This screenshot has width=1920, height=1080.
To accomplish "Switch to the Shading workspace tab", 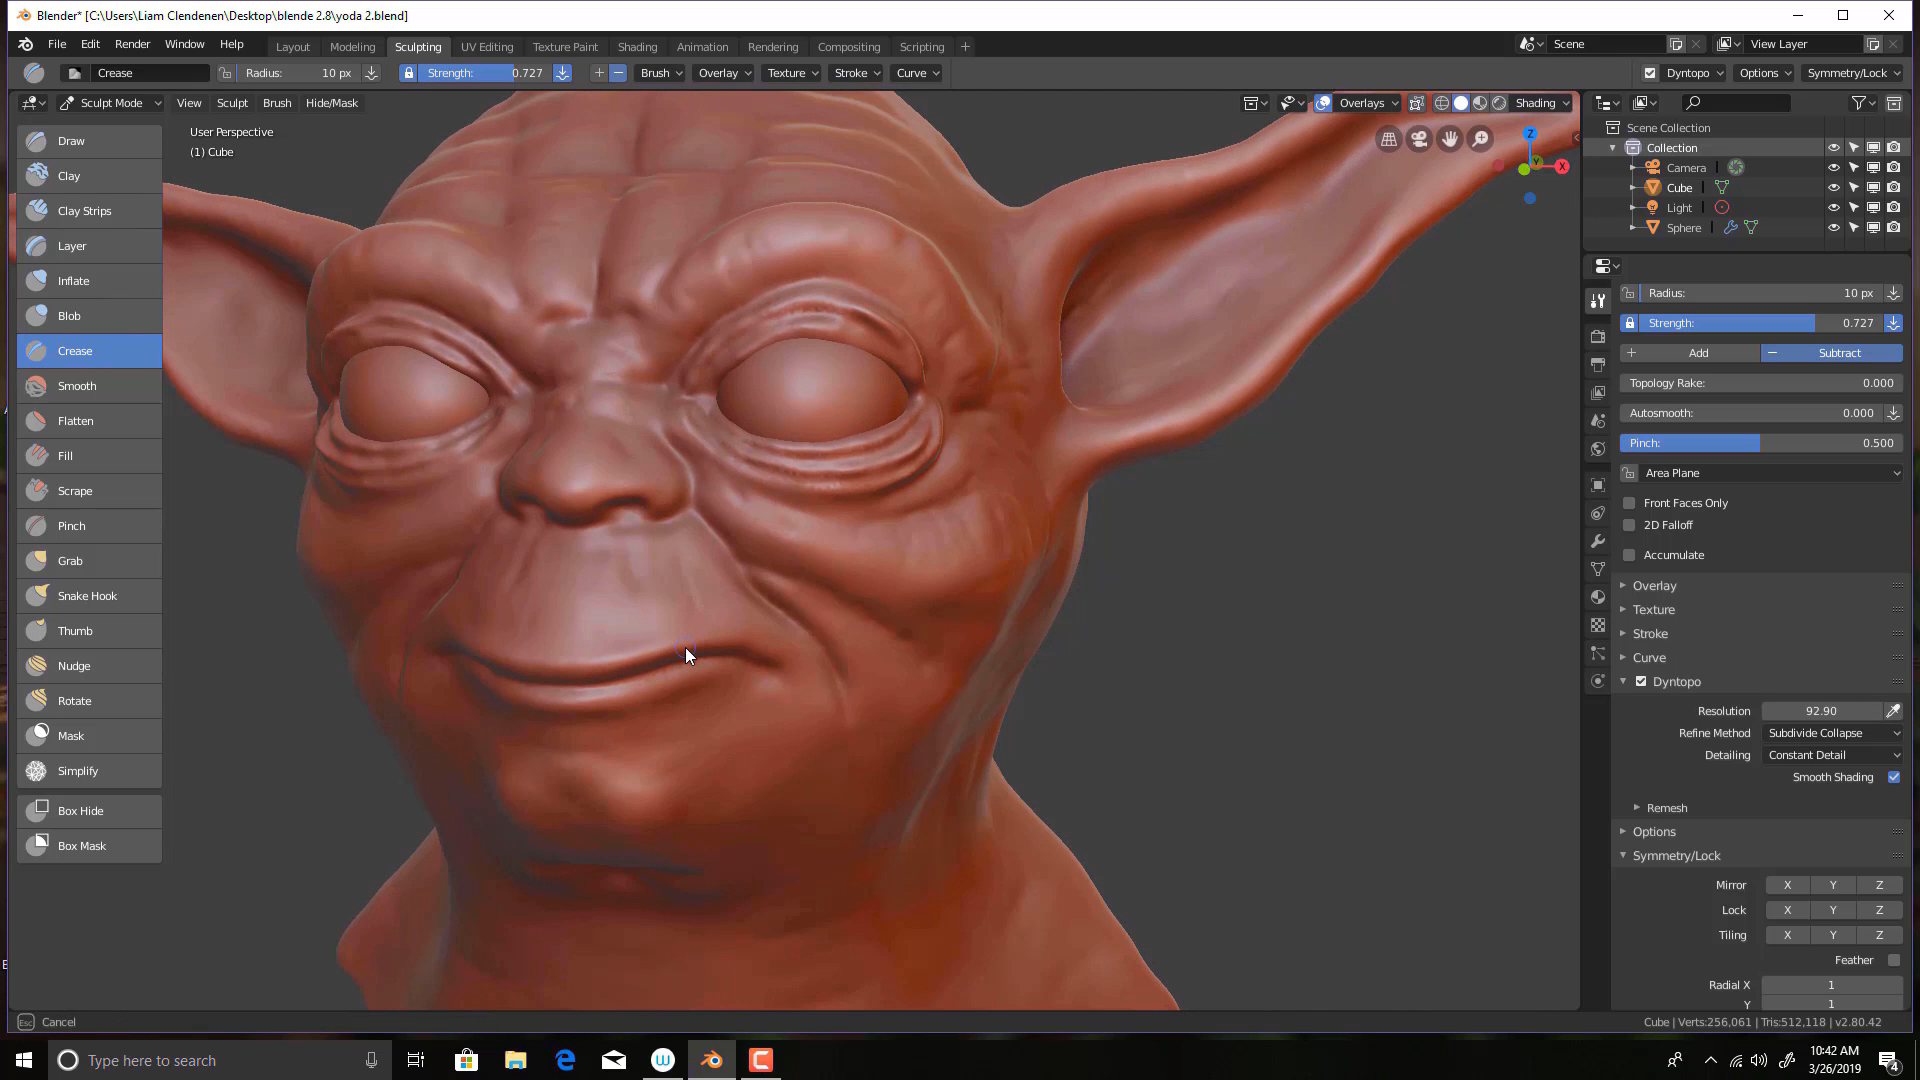I will (x=637, y=47).
